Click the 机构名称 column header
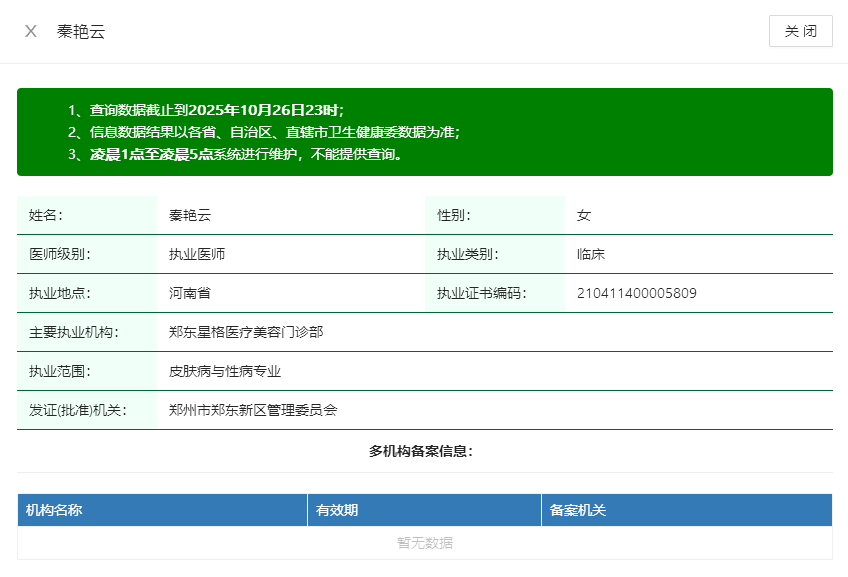The width and height of the screenshot is (848, 577). [54, 510]
